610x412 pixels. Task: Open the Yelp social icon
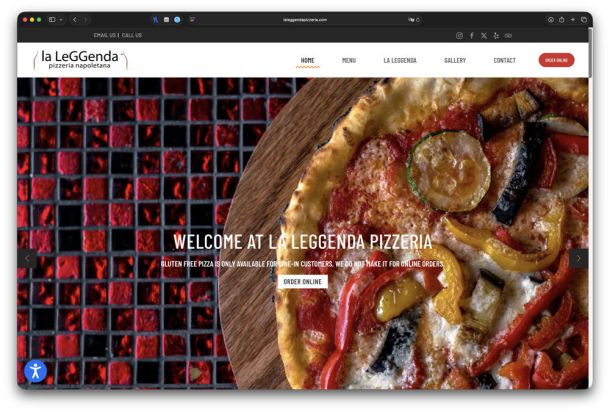point(496,35)
